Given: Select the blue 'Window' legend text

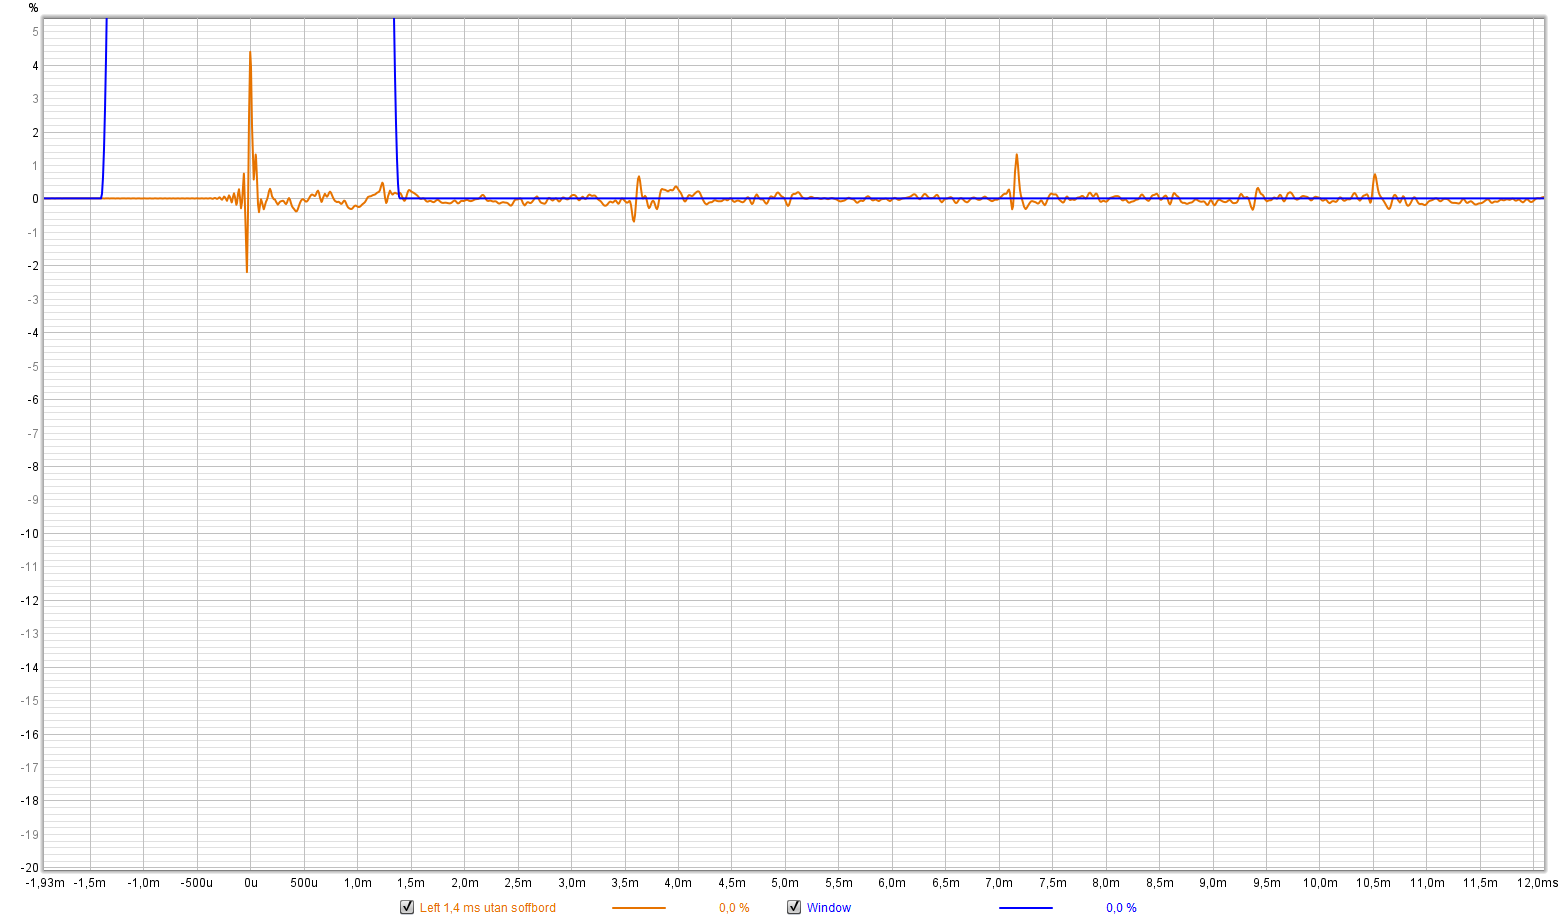Looking at the screenshot, I should 828,908.
